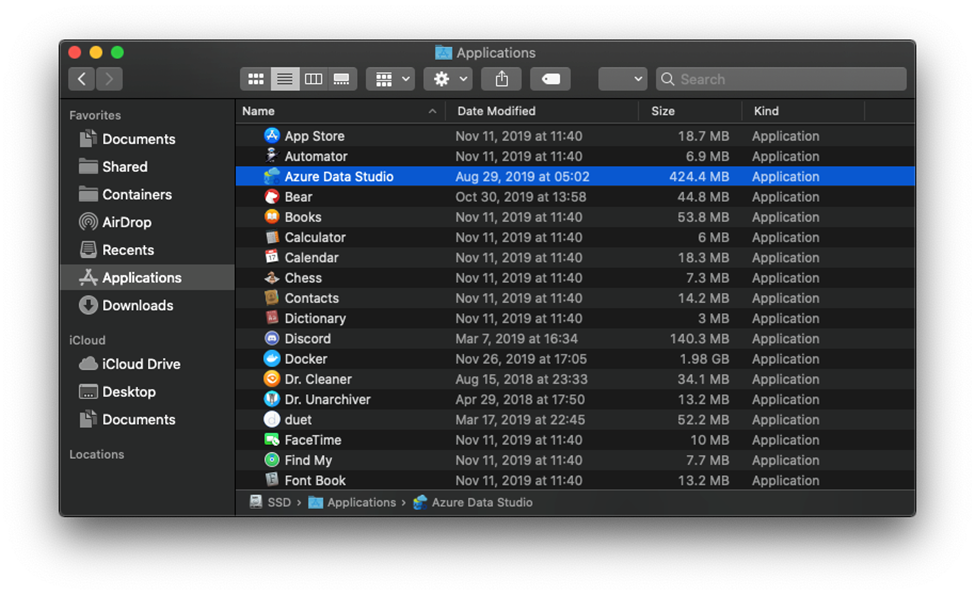975x595 pixels.
Task: Select the Contacts app icon
Action: [x=272, y=298]
